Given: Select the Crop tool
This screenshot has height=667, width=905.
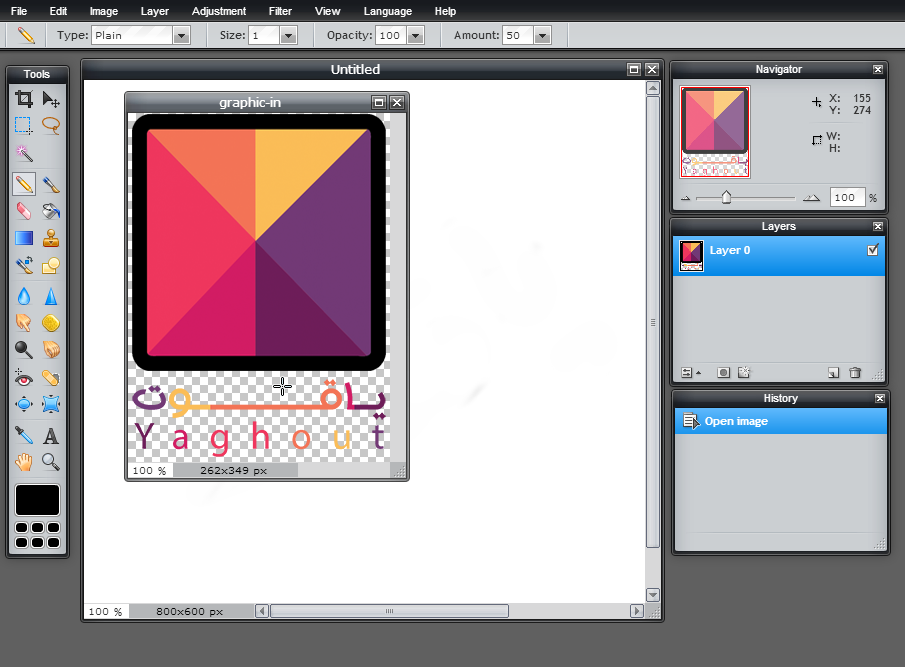Looking at the screenshot, I should point(24,99).
